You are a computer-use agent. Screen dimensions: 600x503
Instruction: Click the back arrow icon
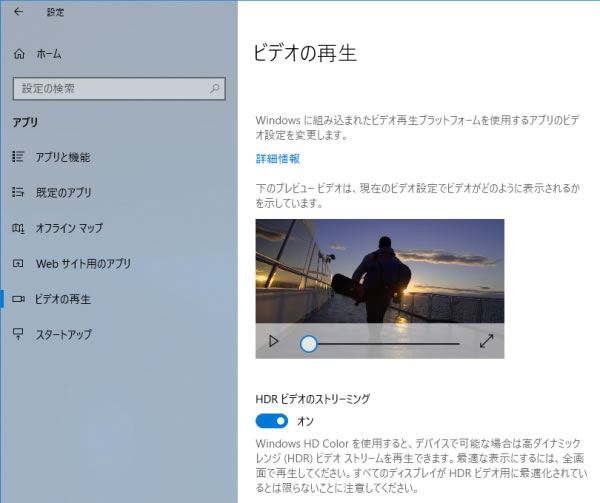coord(18,12)
